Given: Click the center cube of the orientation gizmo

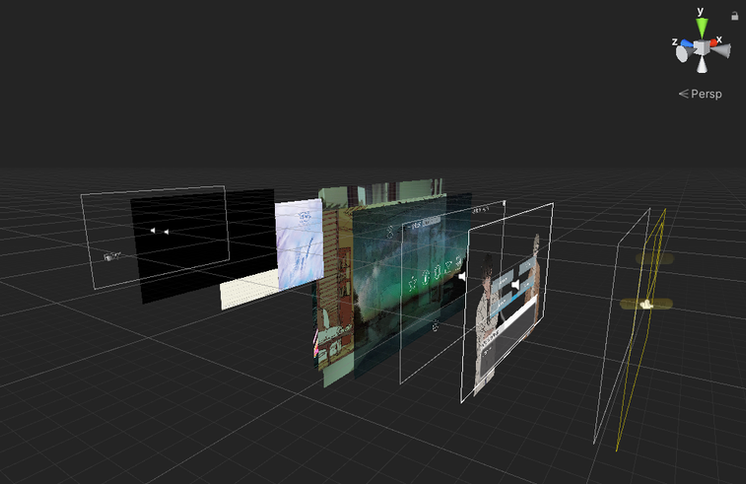Looking at the screenshot, I should pos(701,48).
